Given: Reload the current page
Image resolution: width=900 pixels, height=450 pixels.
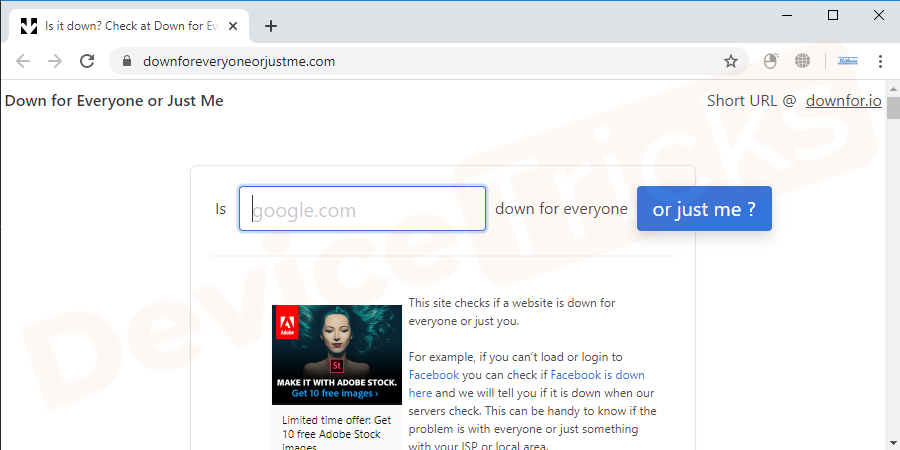Looking at the screenshot, I should tap(87, 61).
